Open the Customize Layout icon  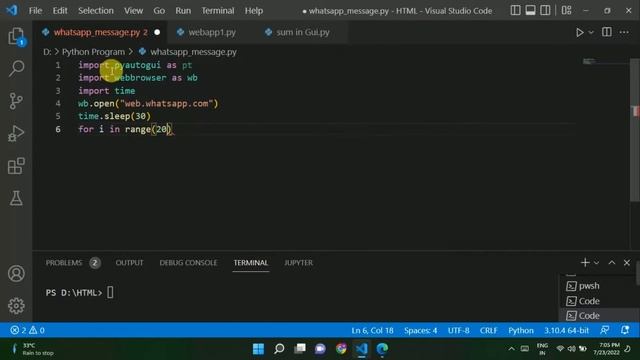[x=566, y=11]
